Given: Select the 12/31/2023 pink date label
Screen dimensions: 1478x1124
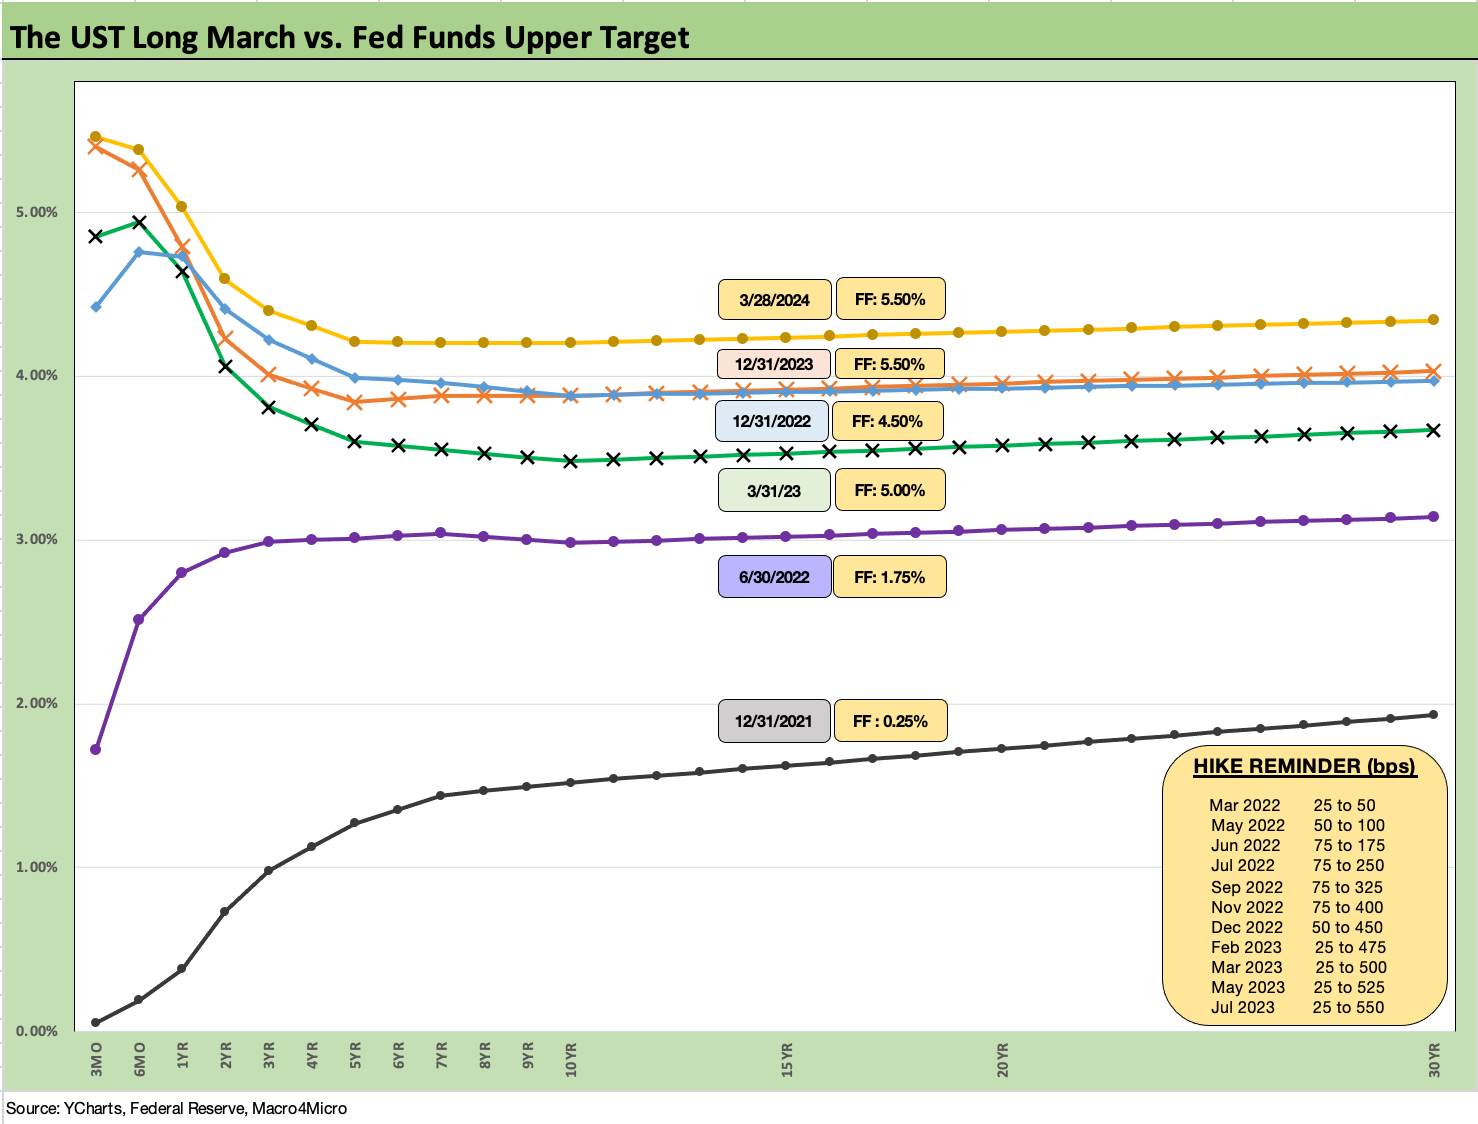Looking at the screenshot, I should [x=772, y=364].
